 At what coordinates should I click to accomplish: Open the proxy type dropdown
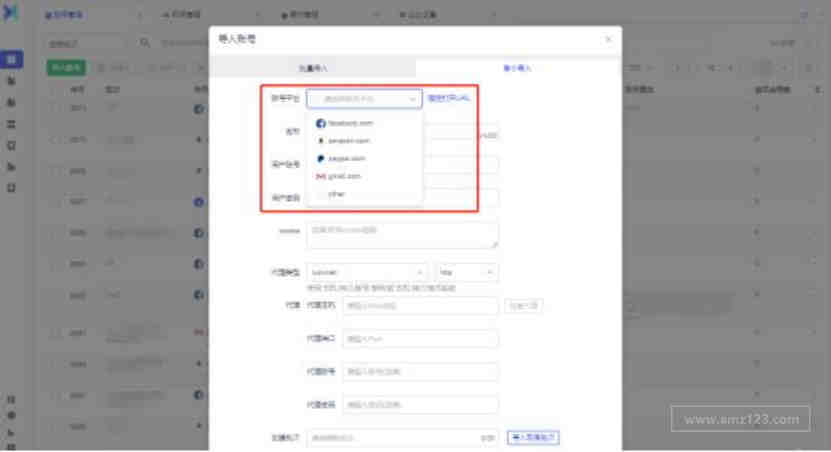pos(367,272)
